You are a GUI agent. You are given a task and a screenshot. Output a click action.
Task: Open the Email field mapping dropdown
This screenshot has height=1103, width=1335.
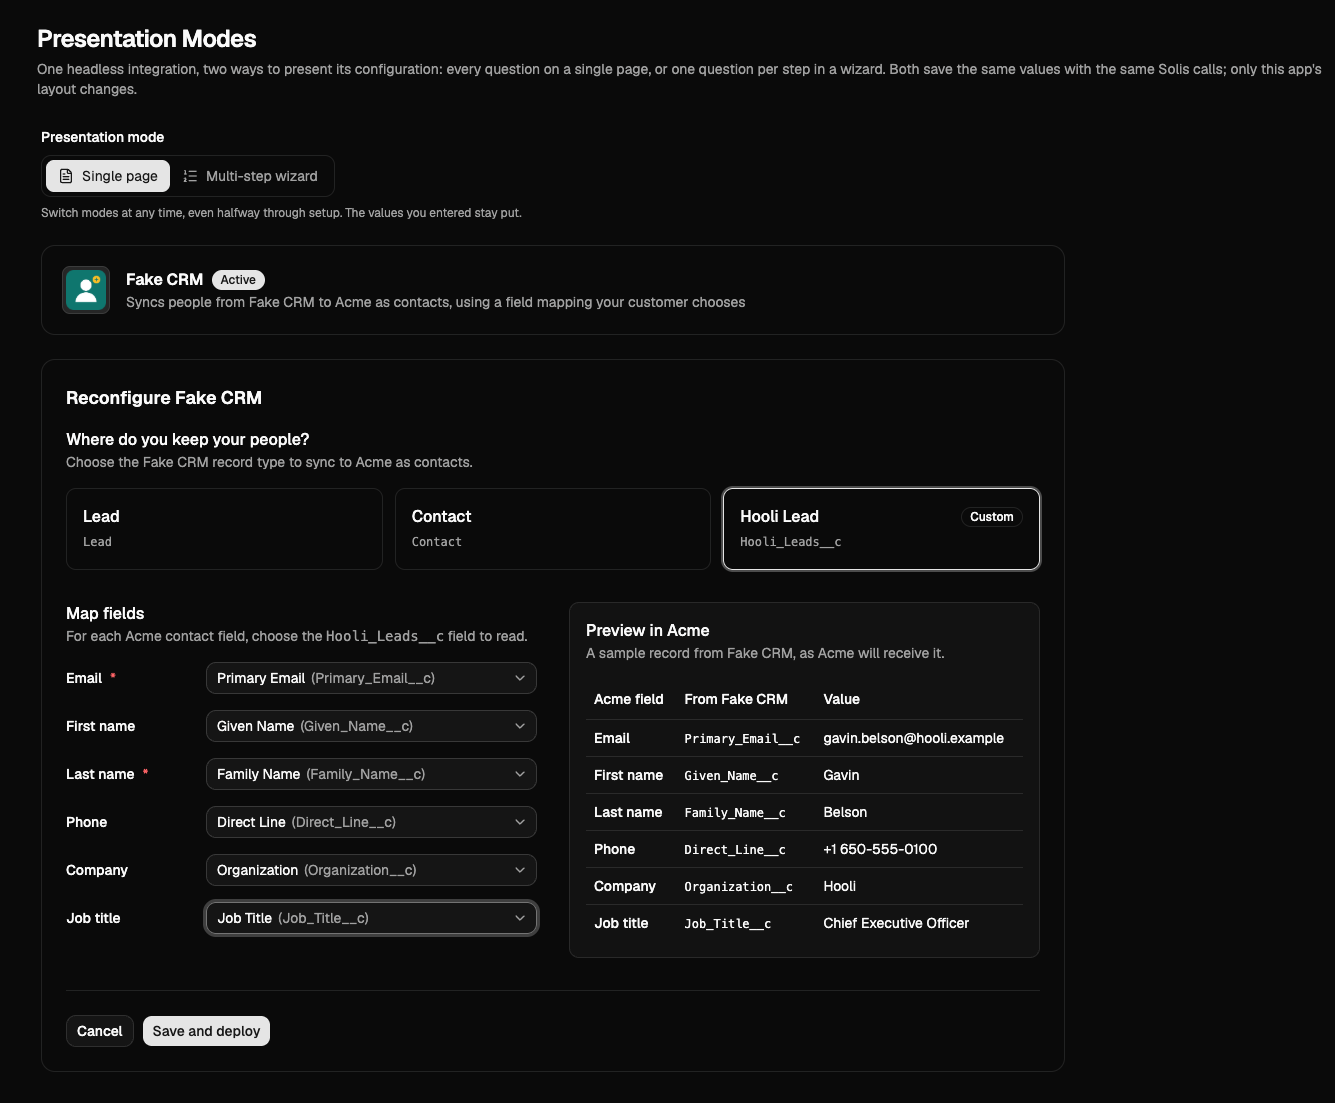[371, 678]
